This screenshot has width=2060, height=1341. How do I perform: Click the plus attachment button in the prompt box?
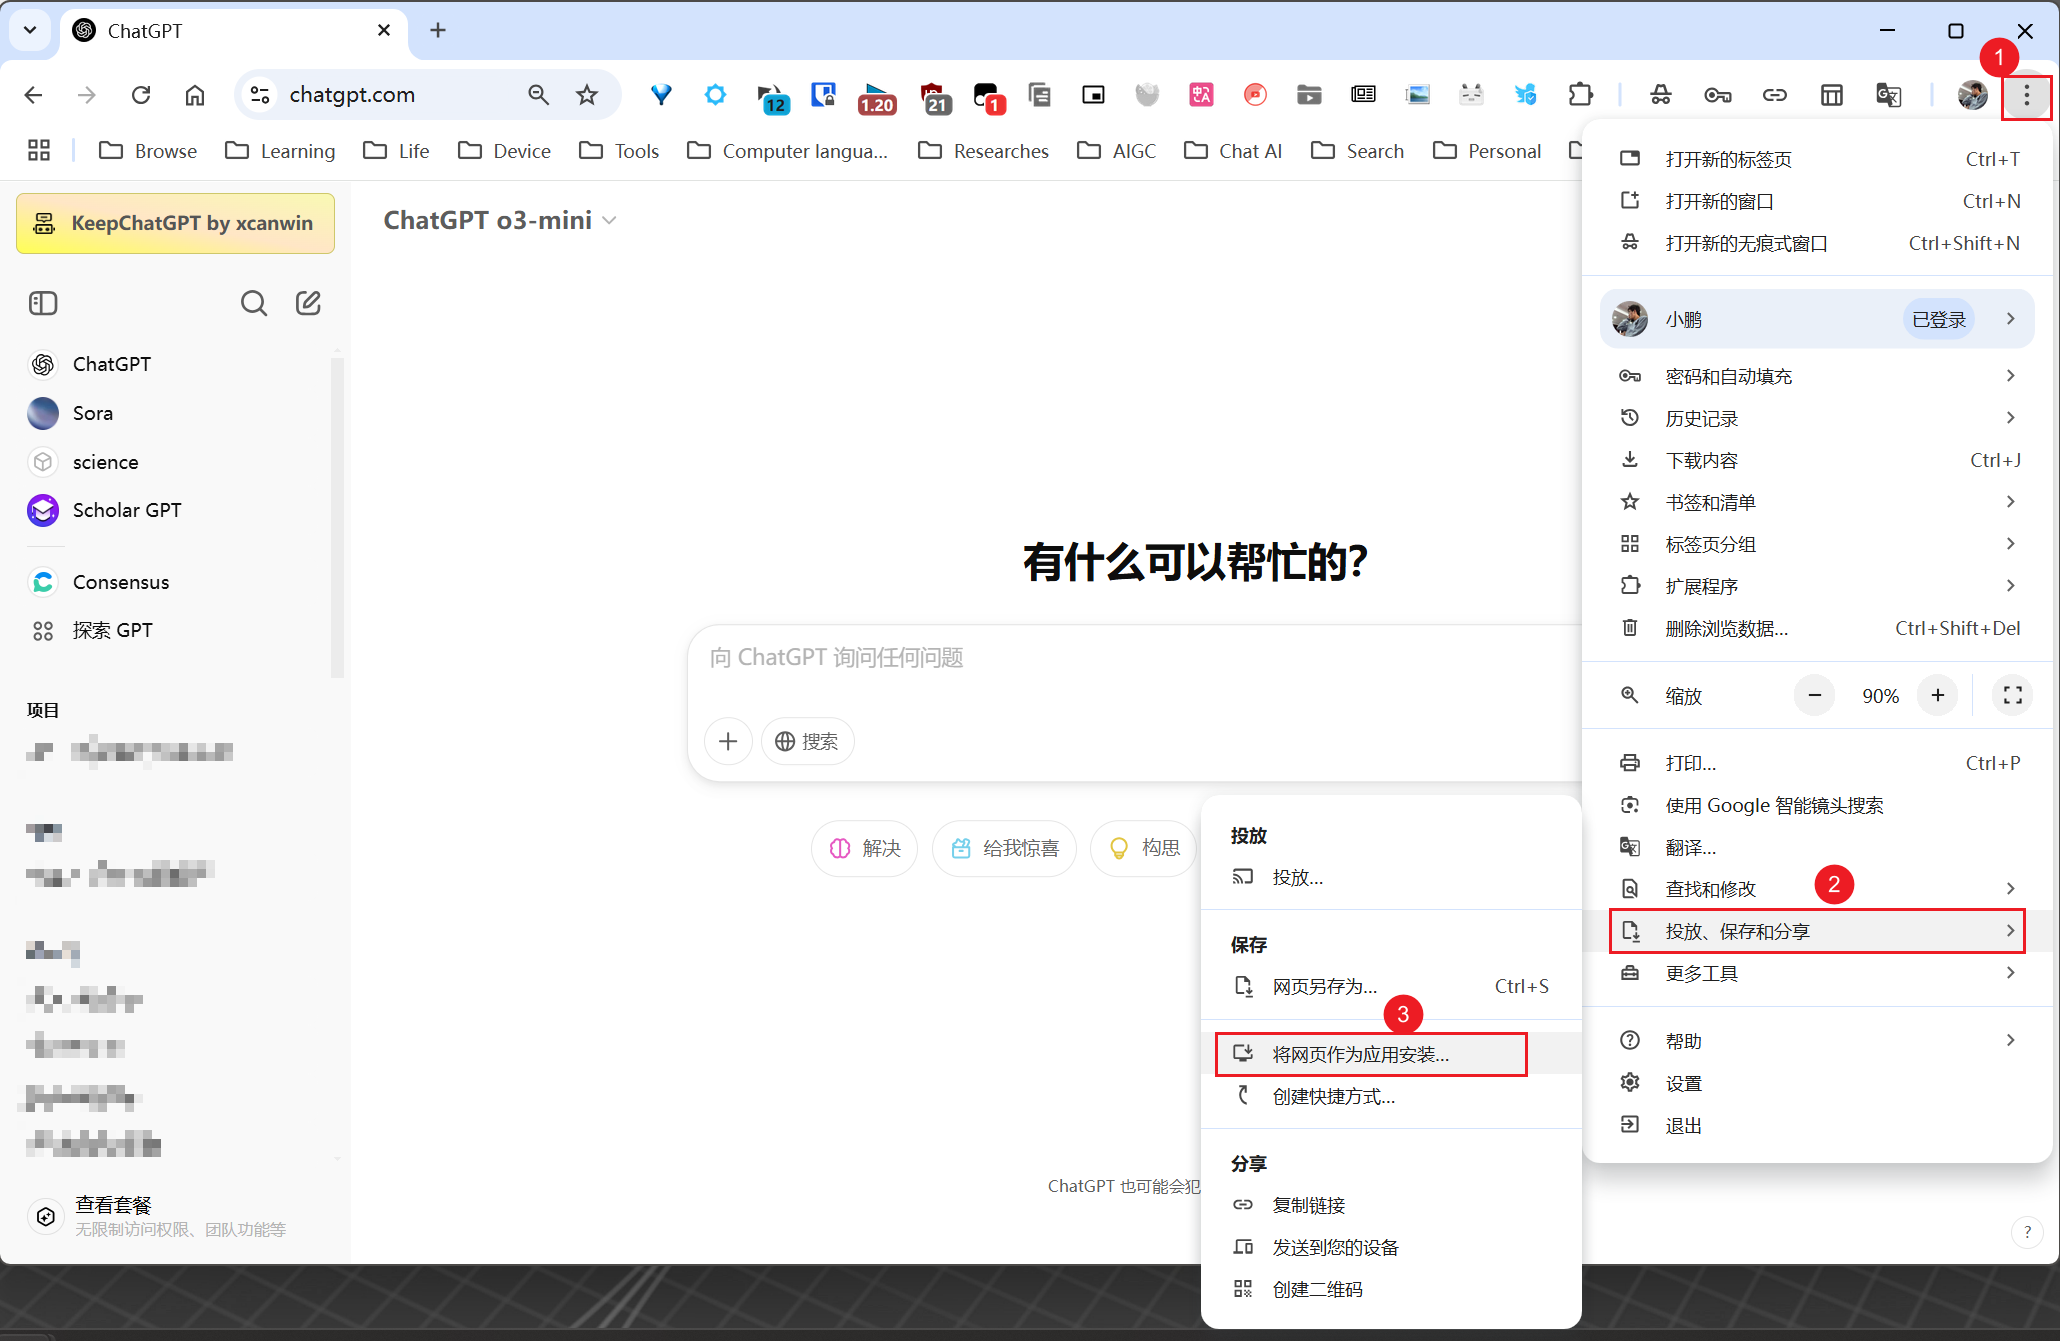coord(728,741)
